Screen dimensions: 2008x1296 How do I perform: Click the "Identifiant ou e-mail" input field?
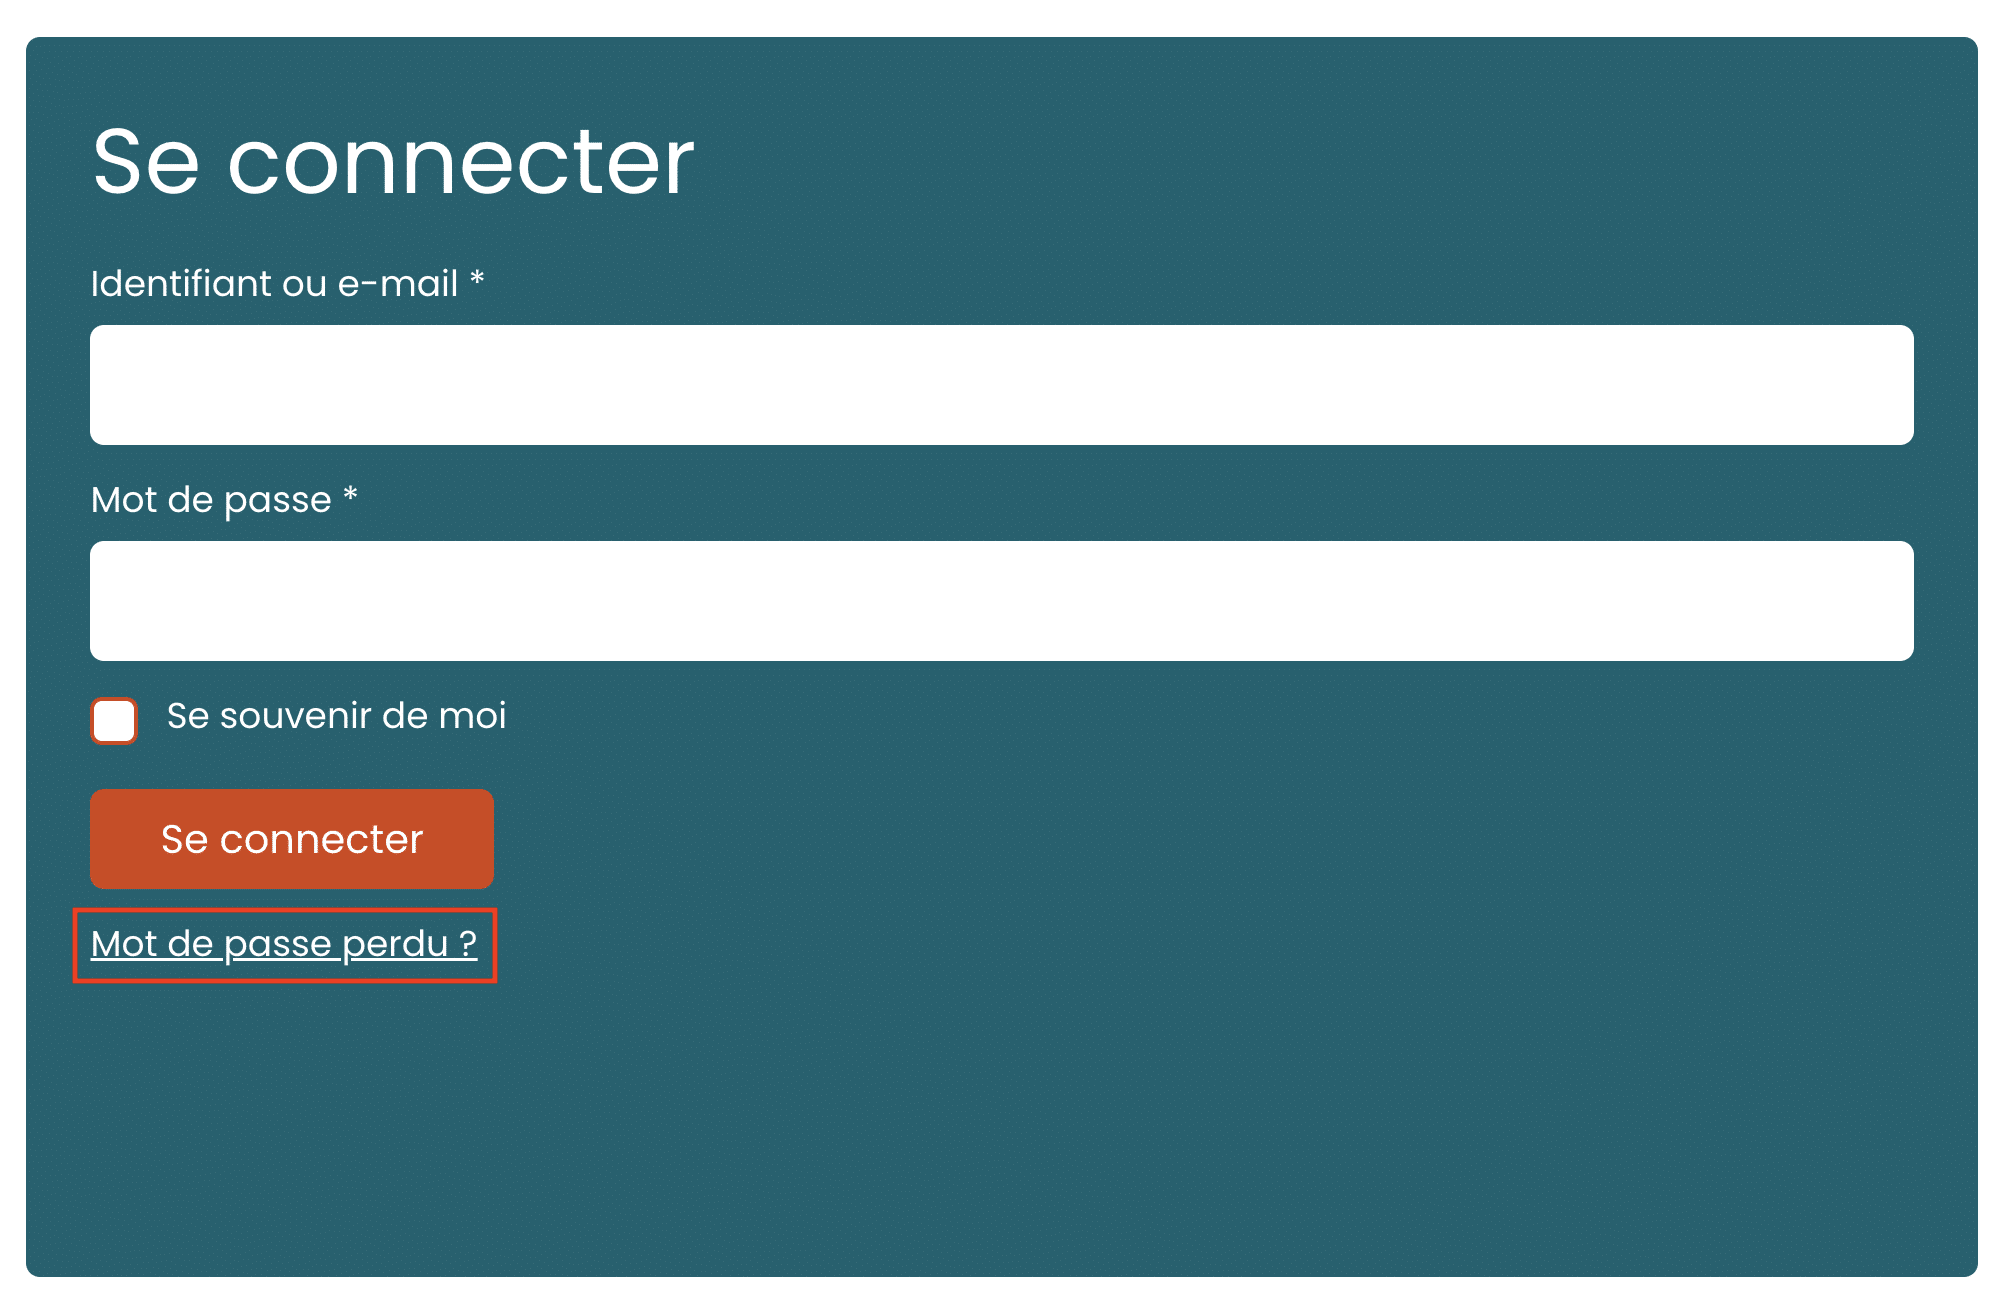click(1001, 385)
